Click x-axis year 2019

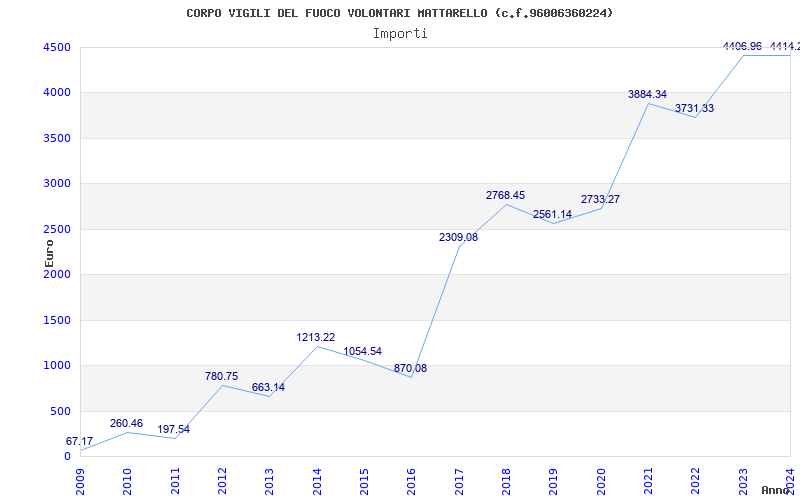pos(554,482)
